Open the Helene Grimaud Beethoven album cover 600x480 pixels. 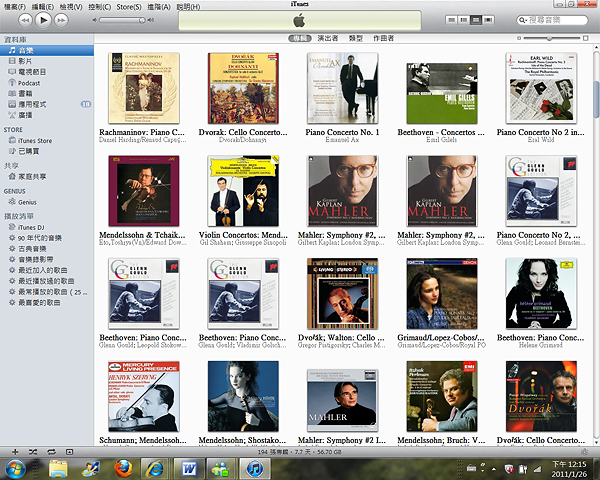541,294
